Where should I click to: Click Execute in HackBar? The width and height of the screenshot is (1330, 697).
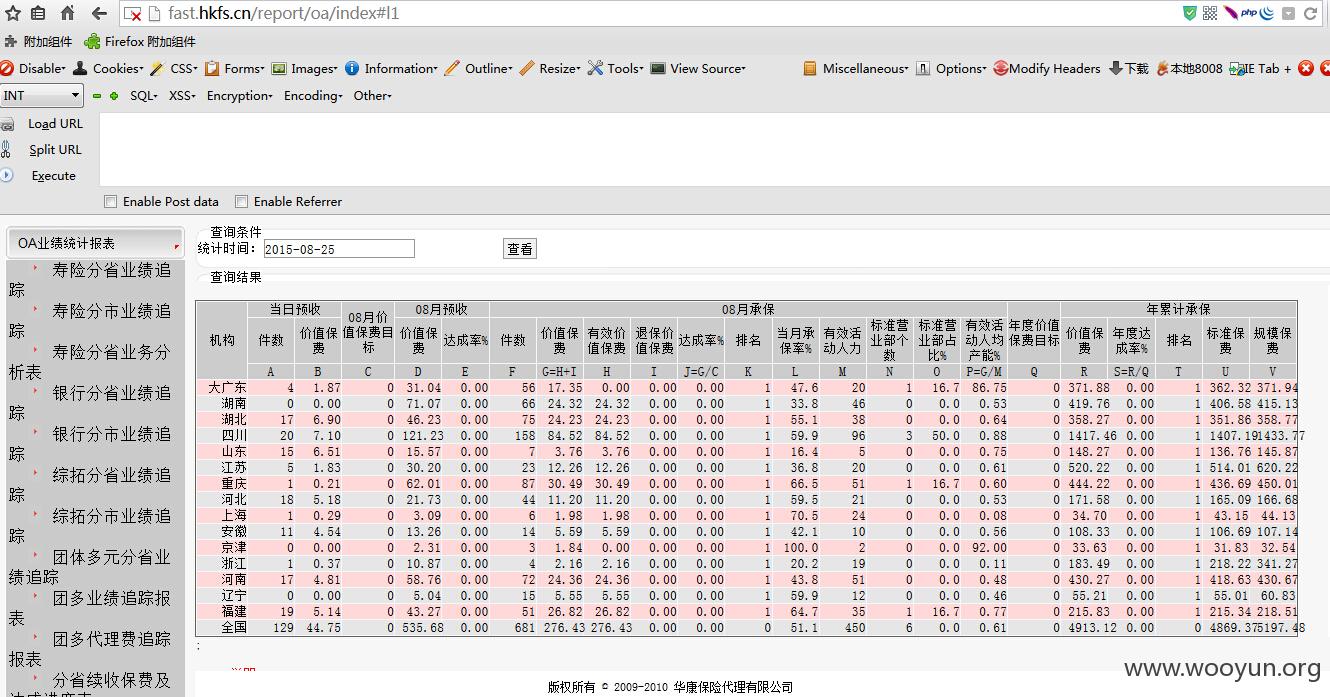point(53,176)
